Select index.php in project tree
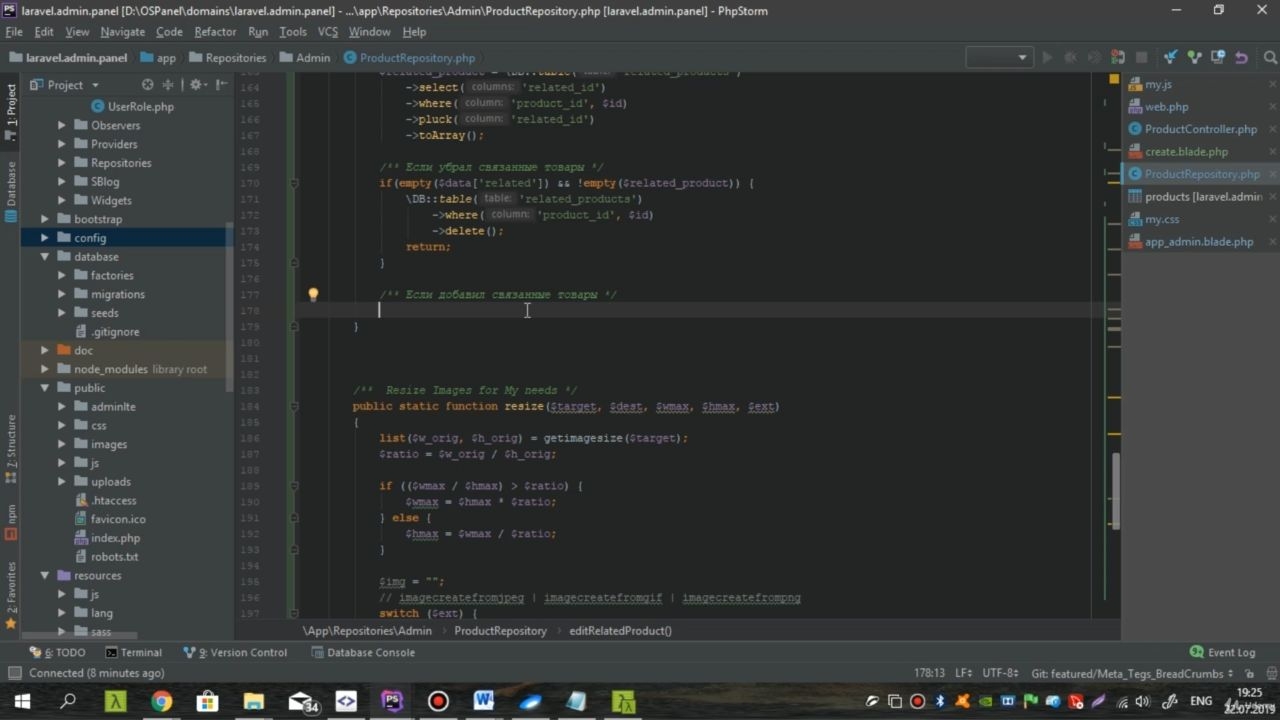This screenshot has height=720, width=1280. [115, 538]
